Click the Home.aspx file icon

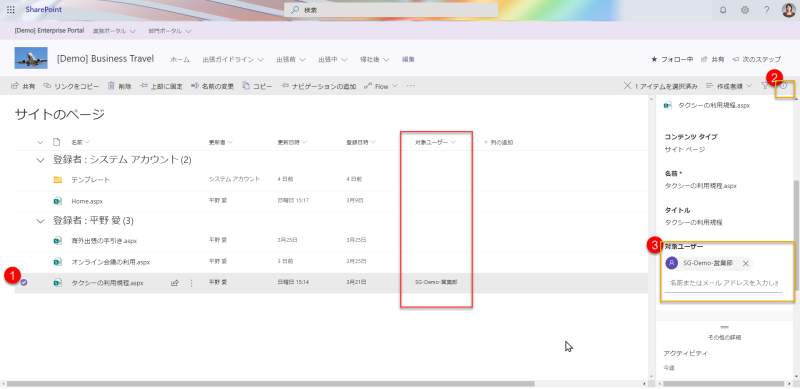click(x=58, y=201)
